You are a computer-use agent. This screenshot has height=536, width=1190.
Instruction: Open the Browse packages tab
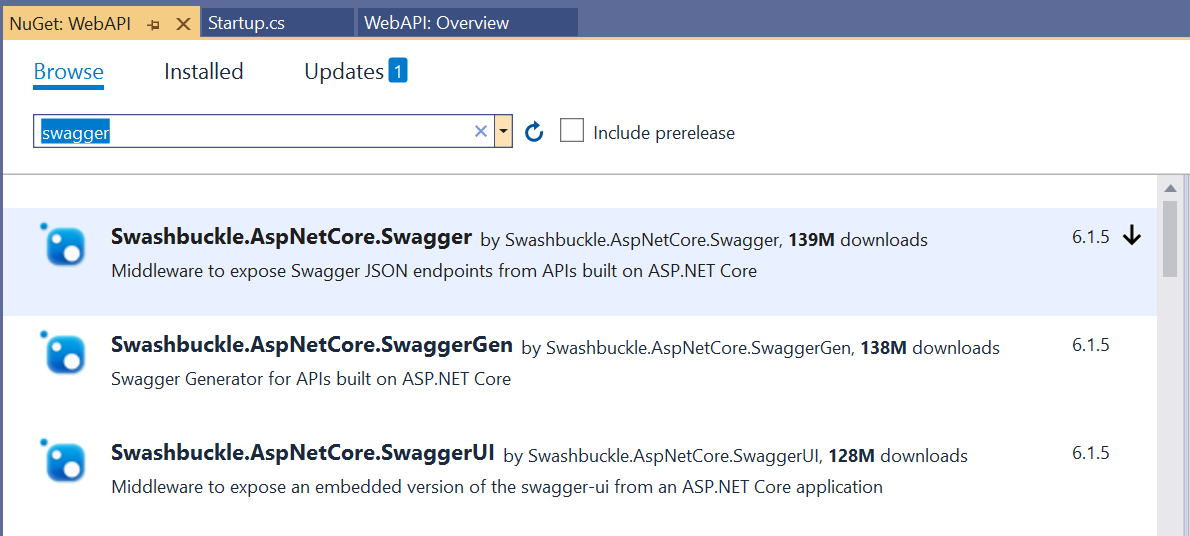[x=68, y=72]
